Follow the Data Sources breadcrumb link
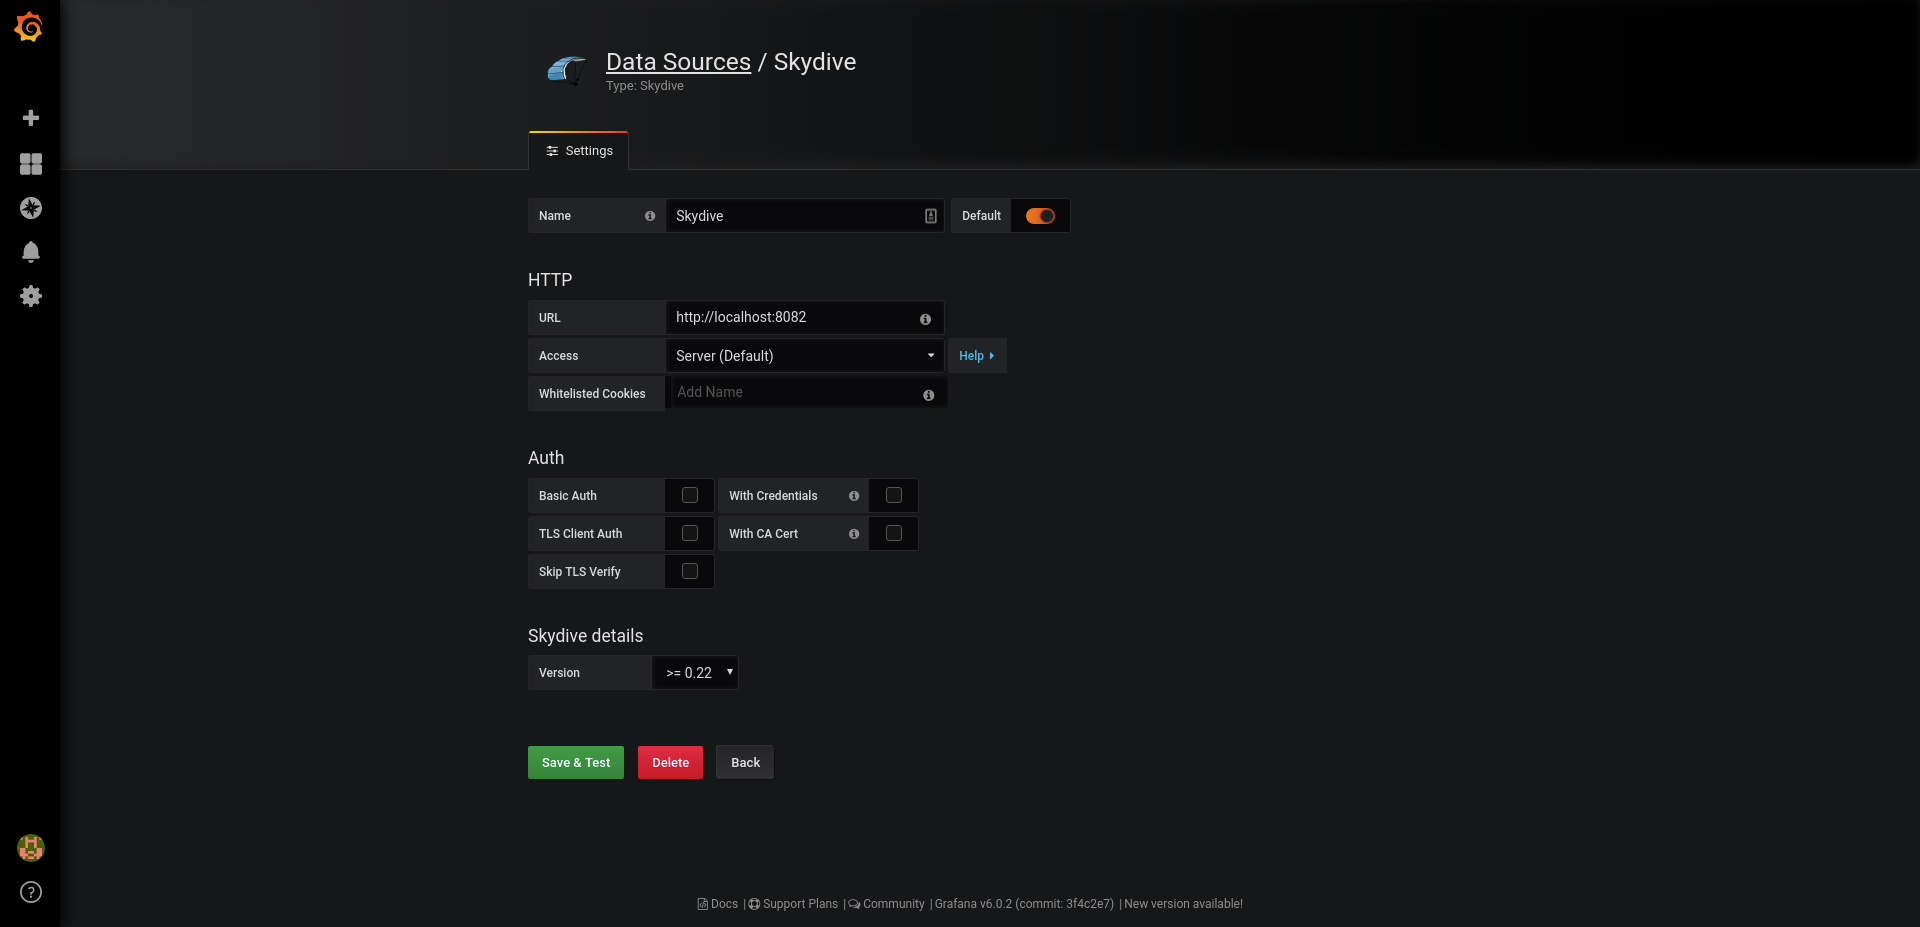This screenshot has height=927, width=1920. [678, 62]
